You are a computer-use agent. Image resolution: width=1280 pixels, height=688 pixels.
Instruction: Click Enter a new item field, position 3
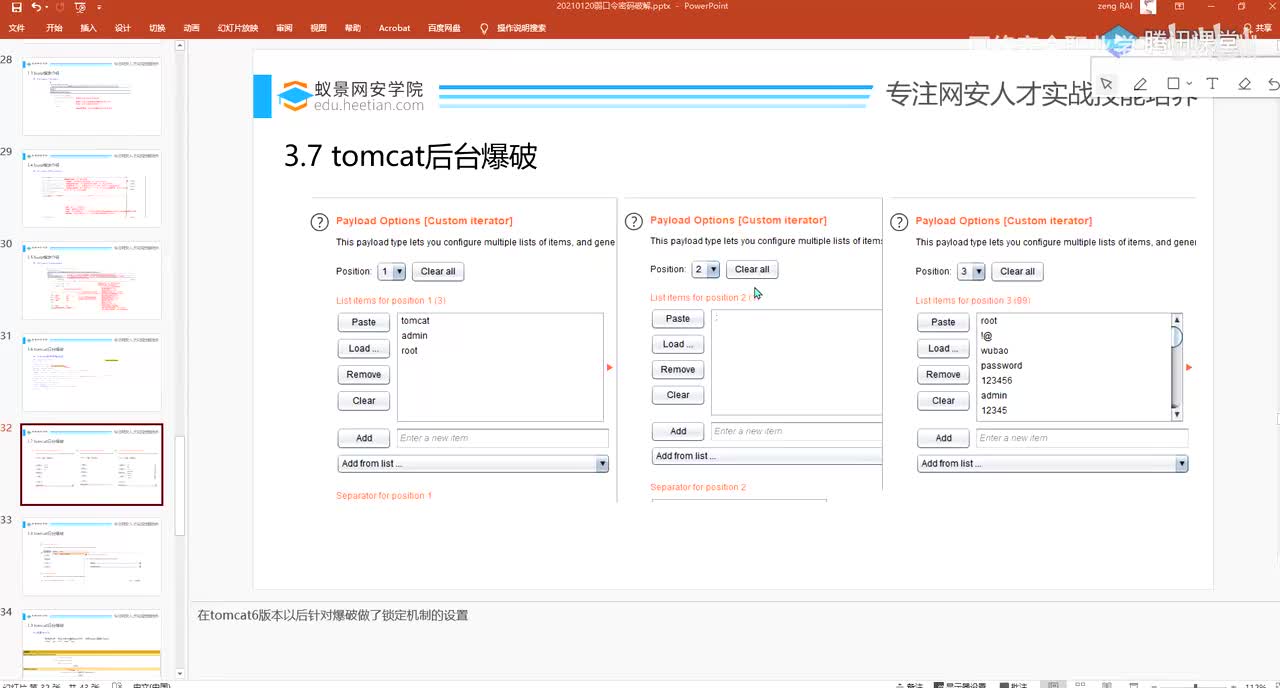(1082, 438)
